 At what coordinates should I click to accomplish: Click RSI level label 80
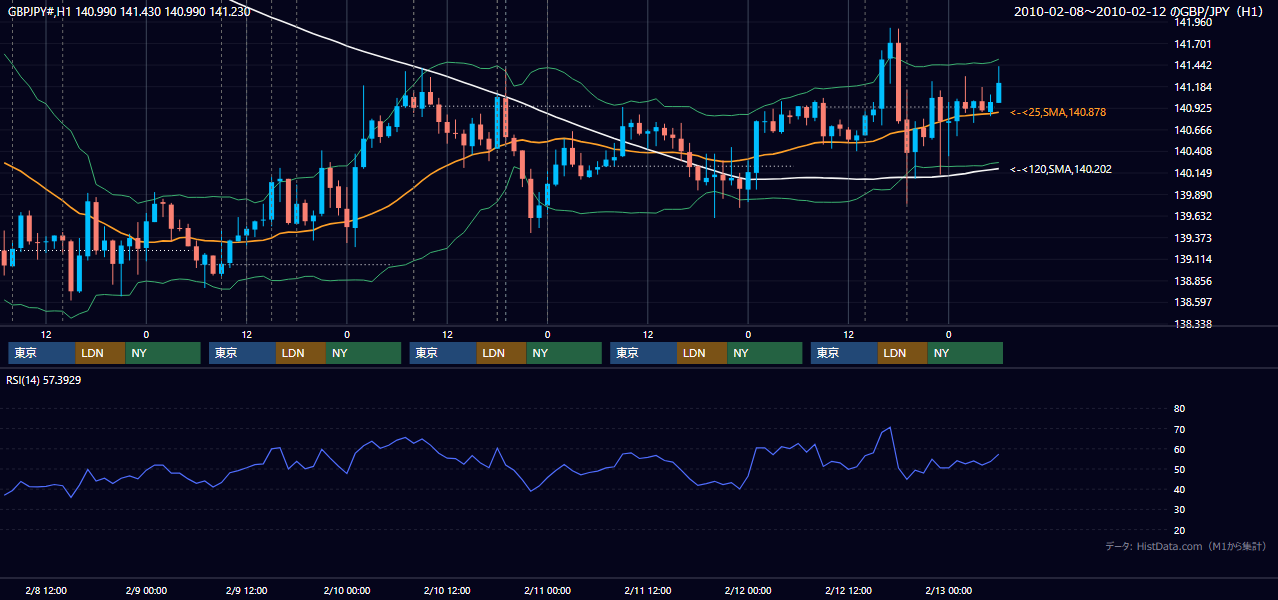[1179, 409]
